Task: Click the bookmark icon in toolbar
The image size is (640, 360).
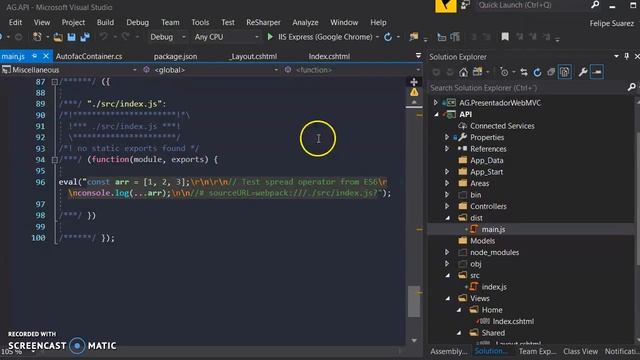Action: pyautogui.click(x=505, y=37)
